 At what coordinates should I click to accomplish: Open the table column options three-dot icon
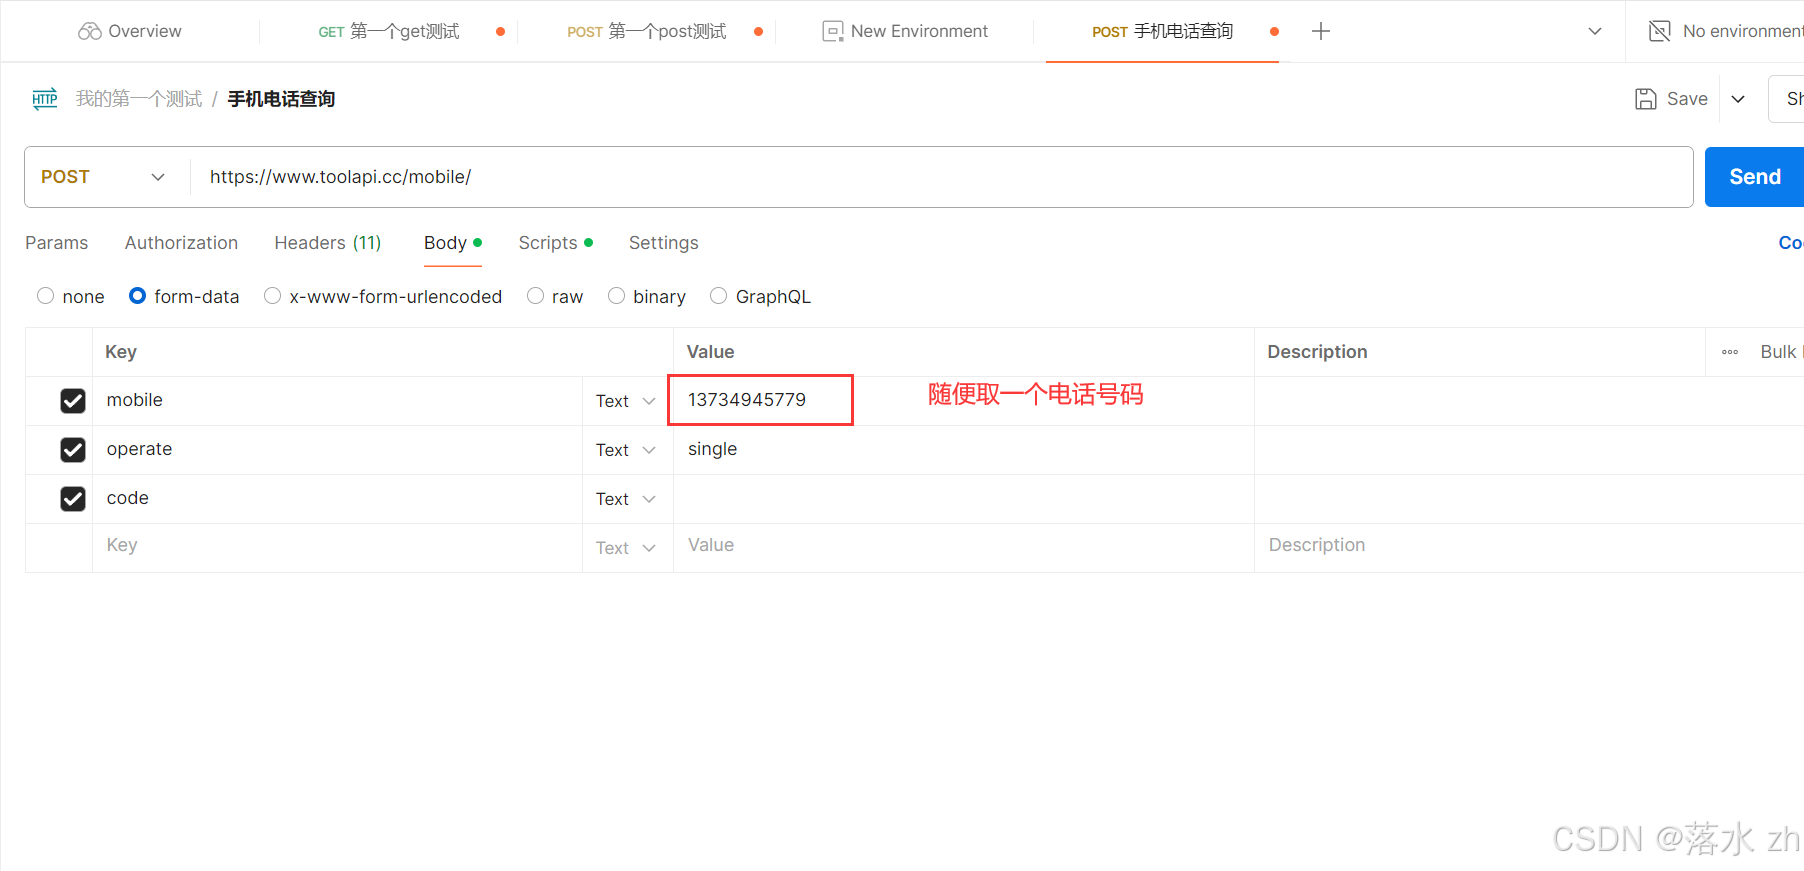(x=1730, y=352)
